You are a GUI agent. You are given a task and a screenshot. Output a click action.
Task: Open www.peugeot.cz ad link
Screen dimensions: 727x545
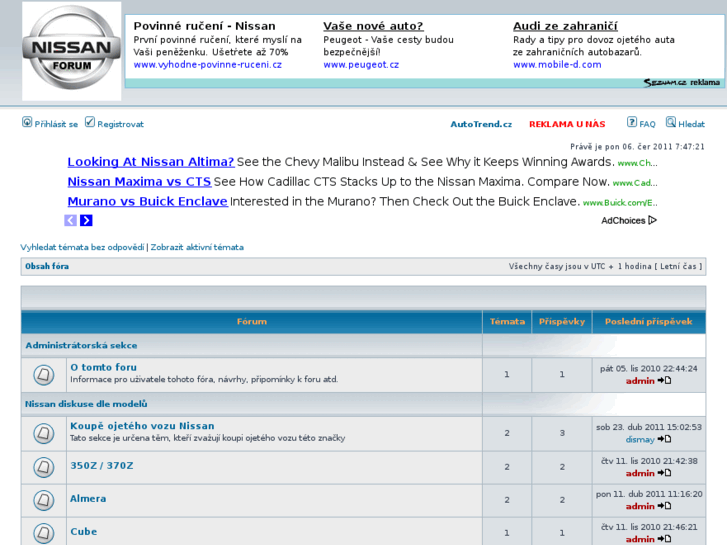361,65
